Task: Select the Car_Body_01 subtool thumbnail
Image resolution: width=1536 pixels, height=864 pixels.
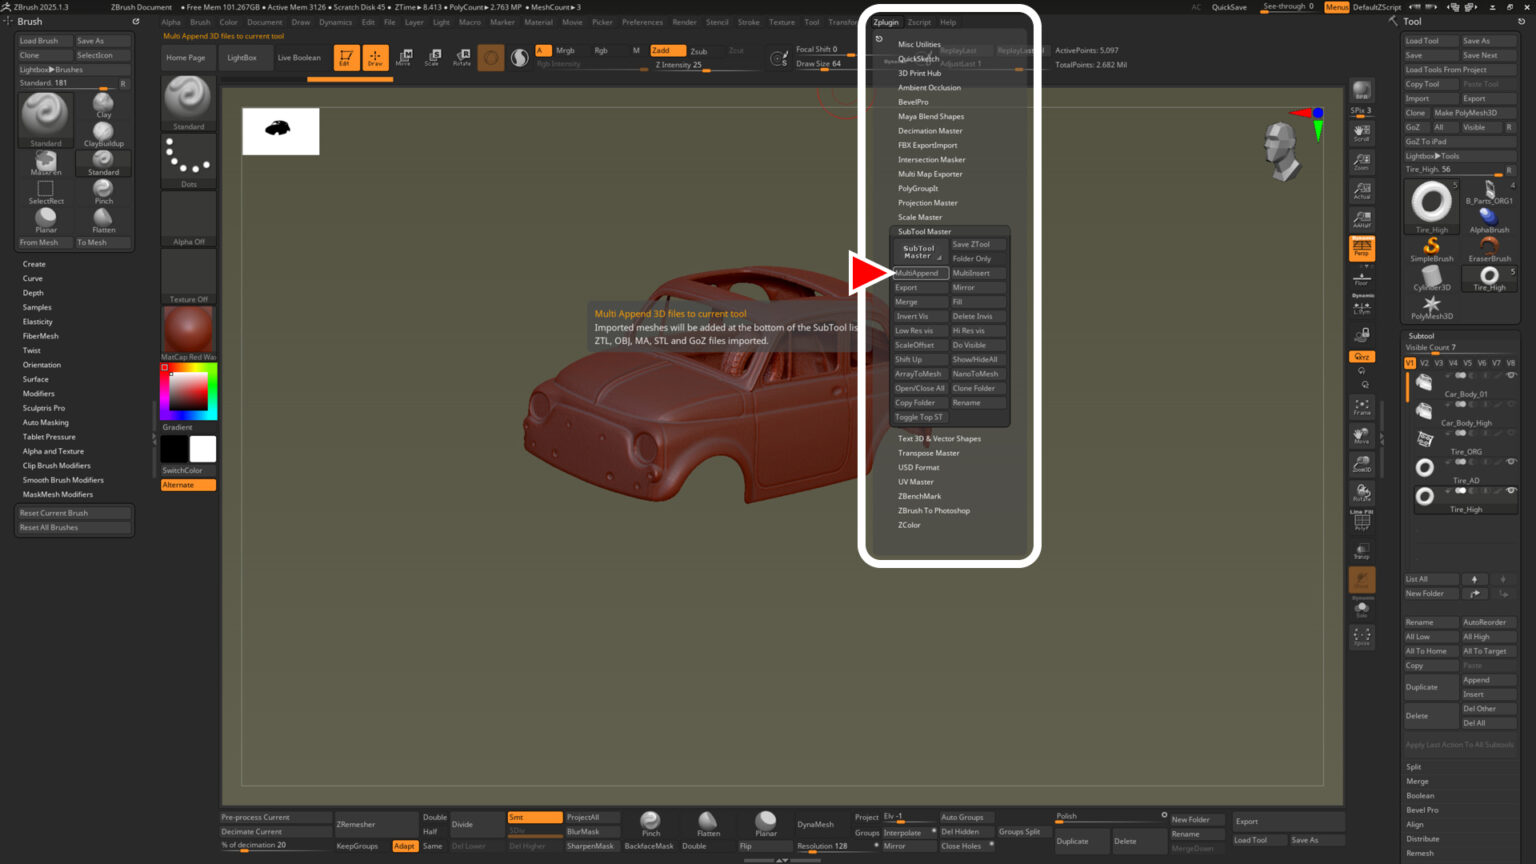Action: pyautogui.click(x=1422, y=382)
